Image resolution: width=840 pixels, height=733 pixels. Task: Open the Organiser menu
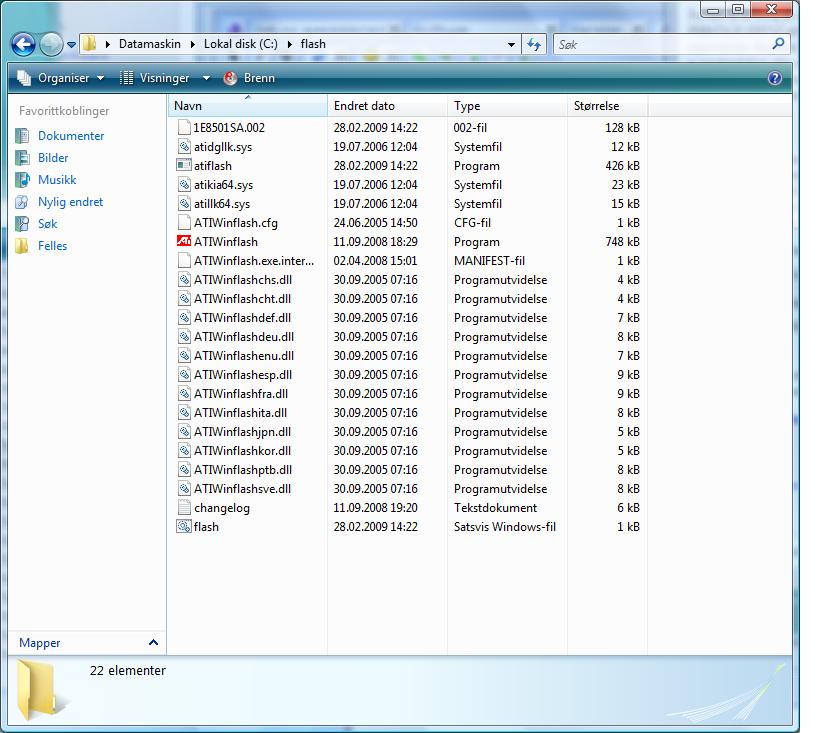pyautogui.click(x=61, y=78)
